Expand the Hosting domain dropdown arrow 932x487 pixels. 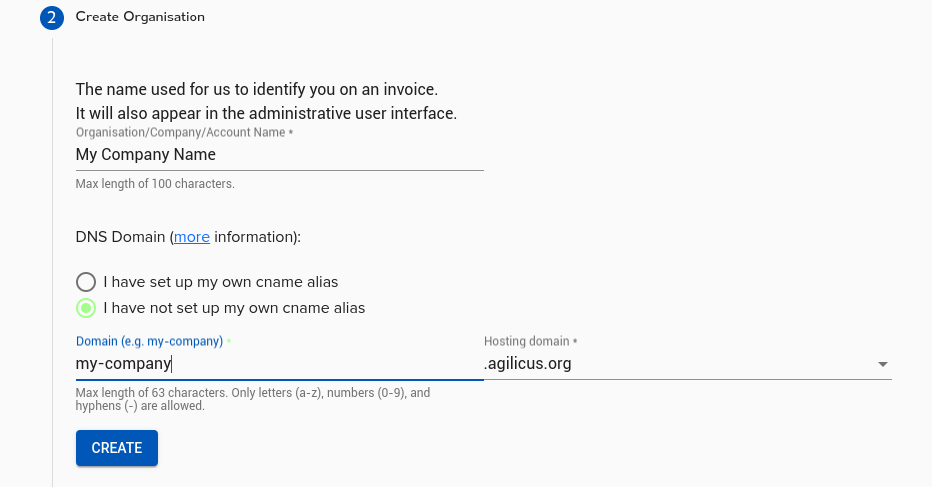[883, 364]
